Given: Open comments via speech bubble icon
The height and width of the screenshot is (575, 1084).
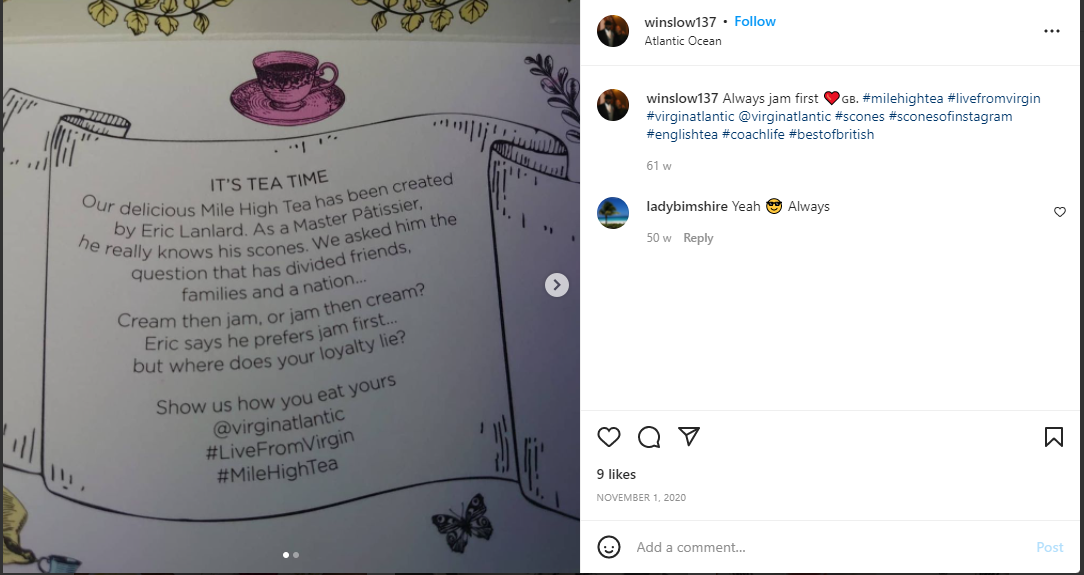Looking at the screenshot, I should [x=648, y=437].
